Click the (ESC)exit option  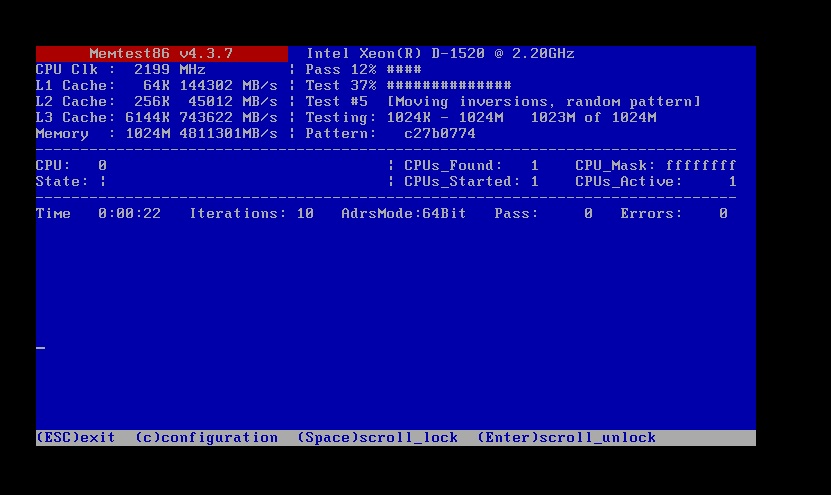pos(76,438)
